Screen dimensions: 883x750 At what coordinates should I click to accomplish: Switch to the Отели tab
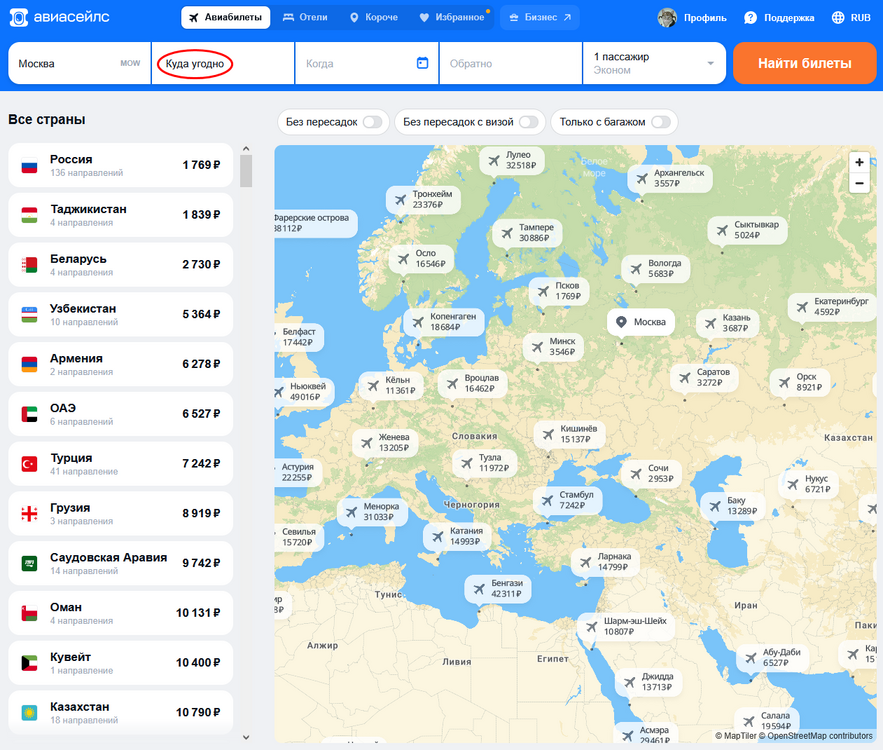[305, 18]
